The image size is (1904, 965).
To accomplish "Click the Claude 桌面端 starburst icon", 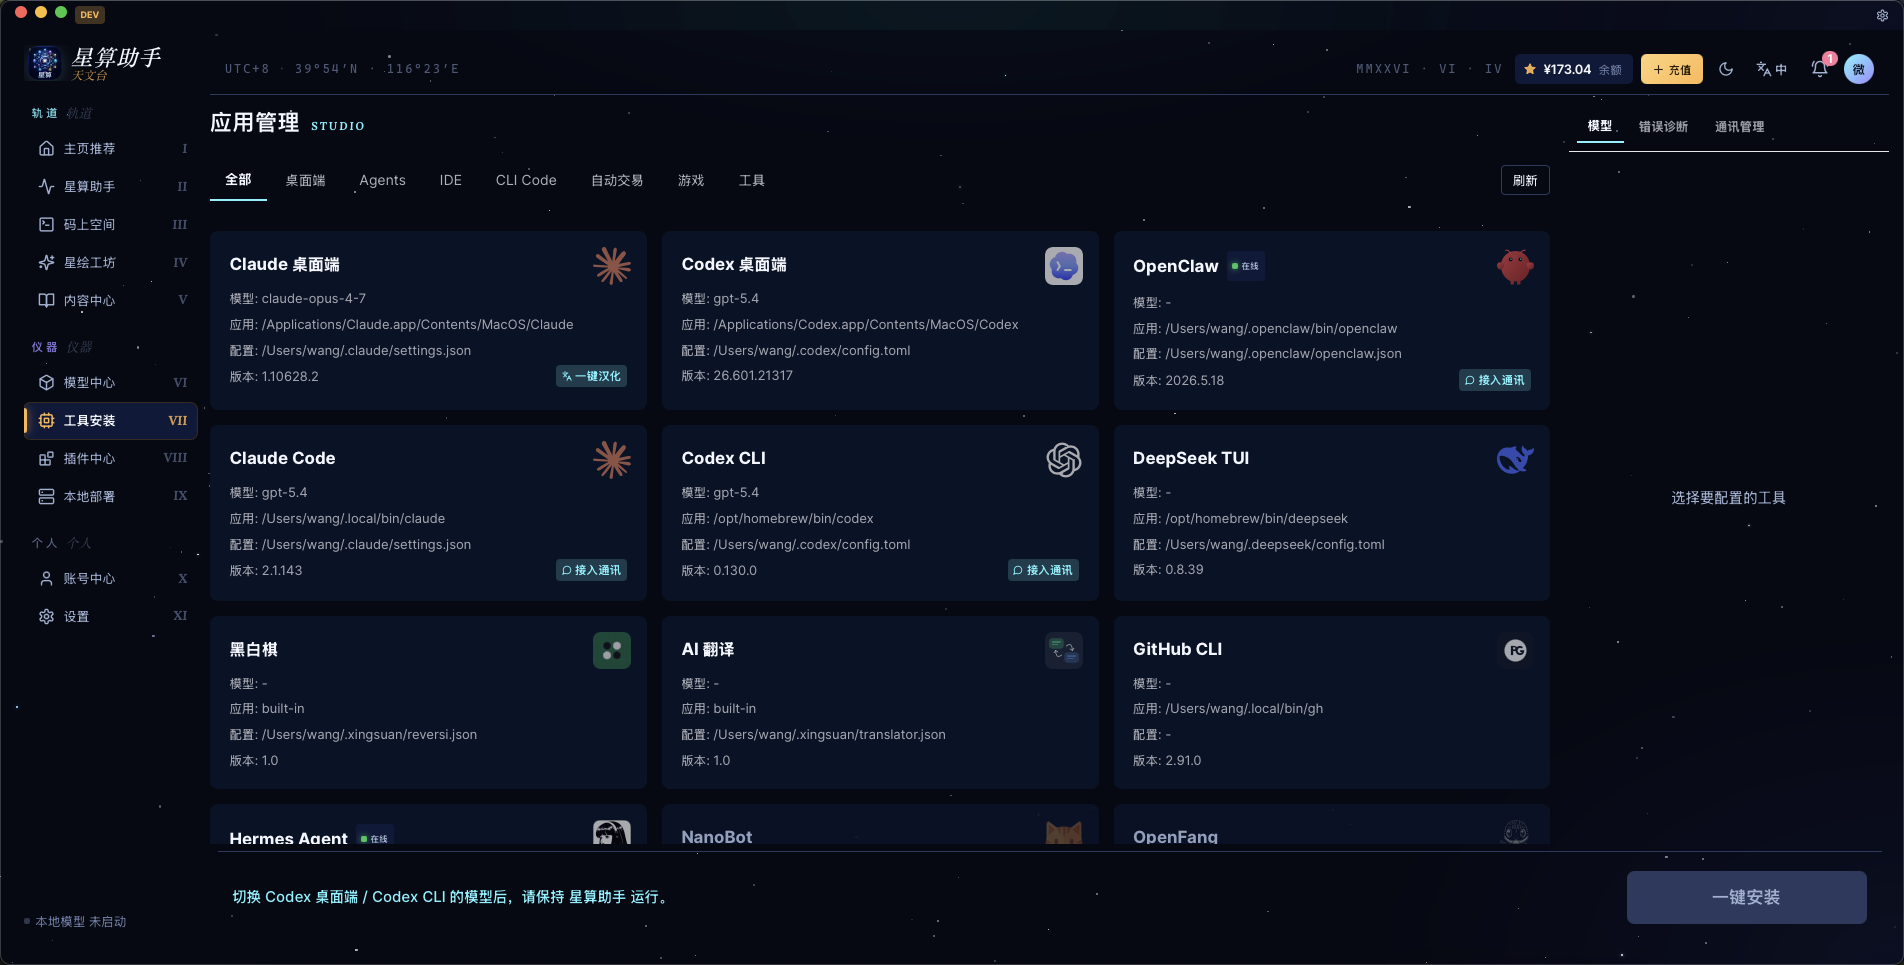I will tap(612, 266).
